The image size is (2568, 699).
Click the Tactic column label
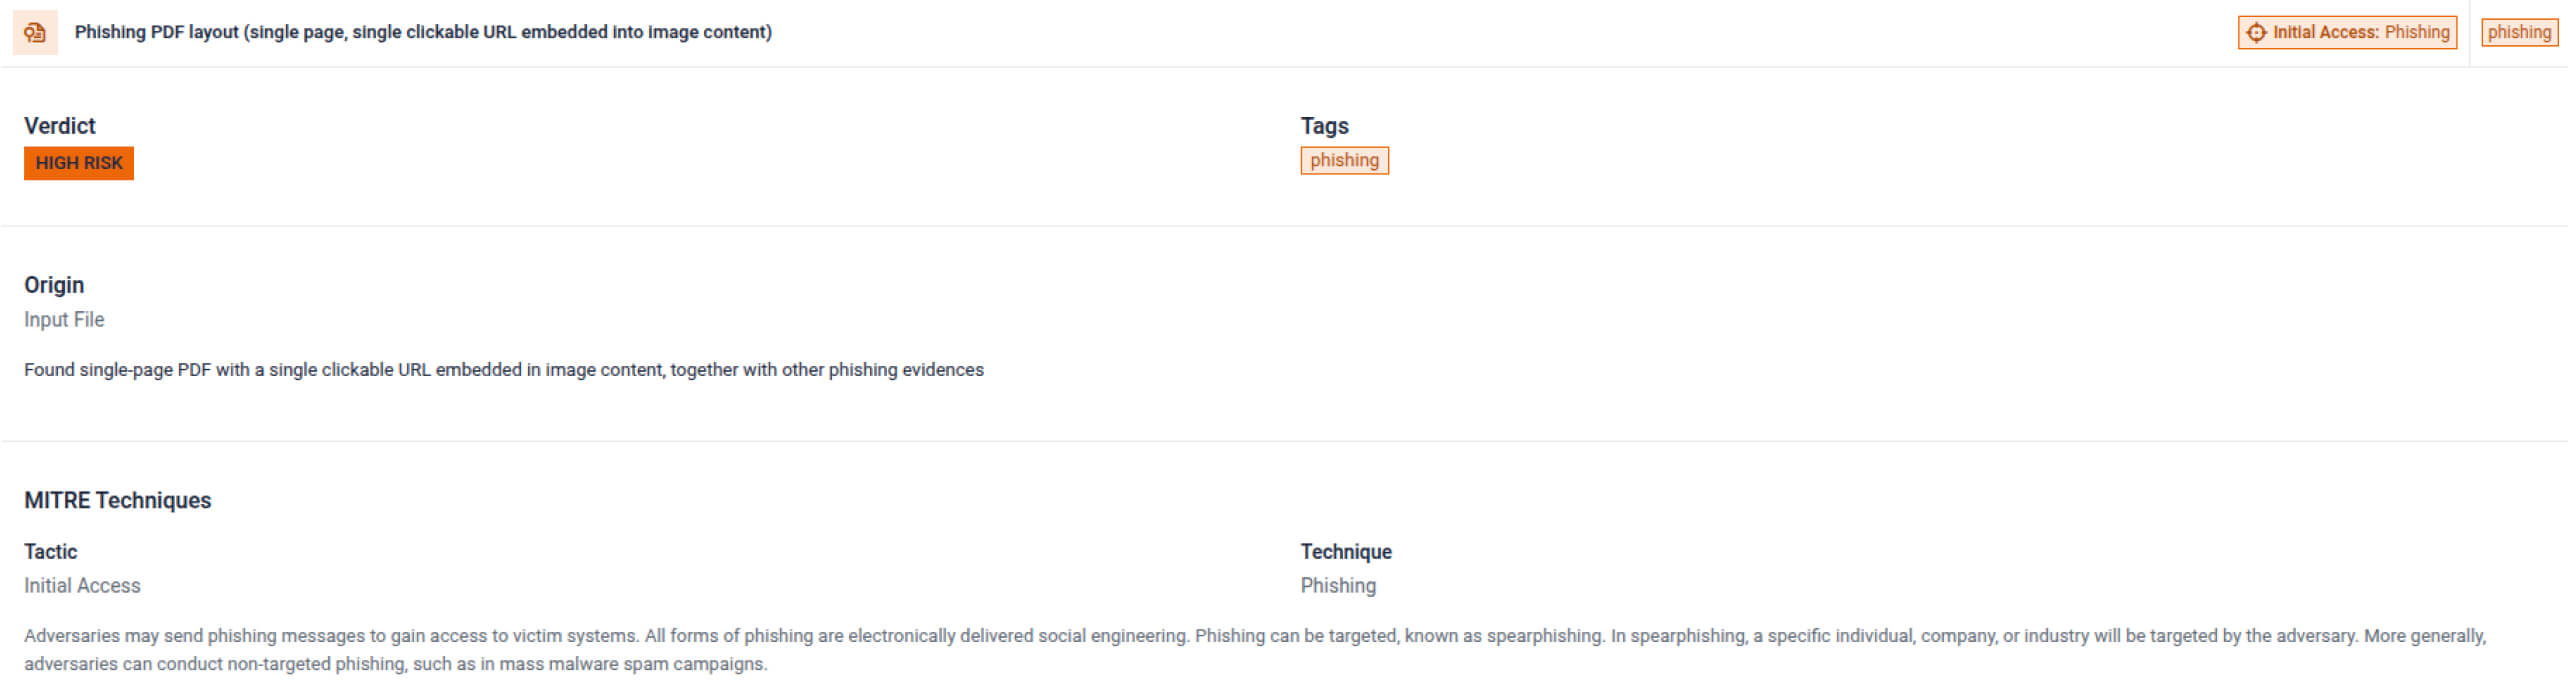[51, 552]
